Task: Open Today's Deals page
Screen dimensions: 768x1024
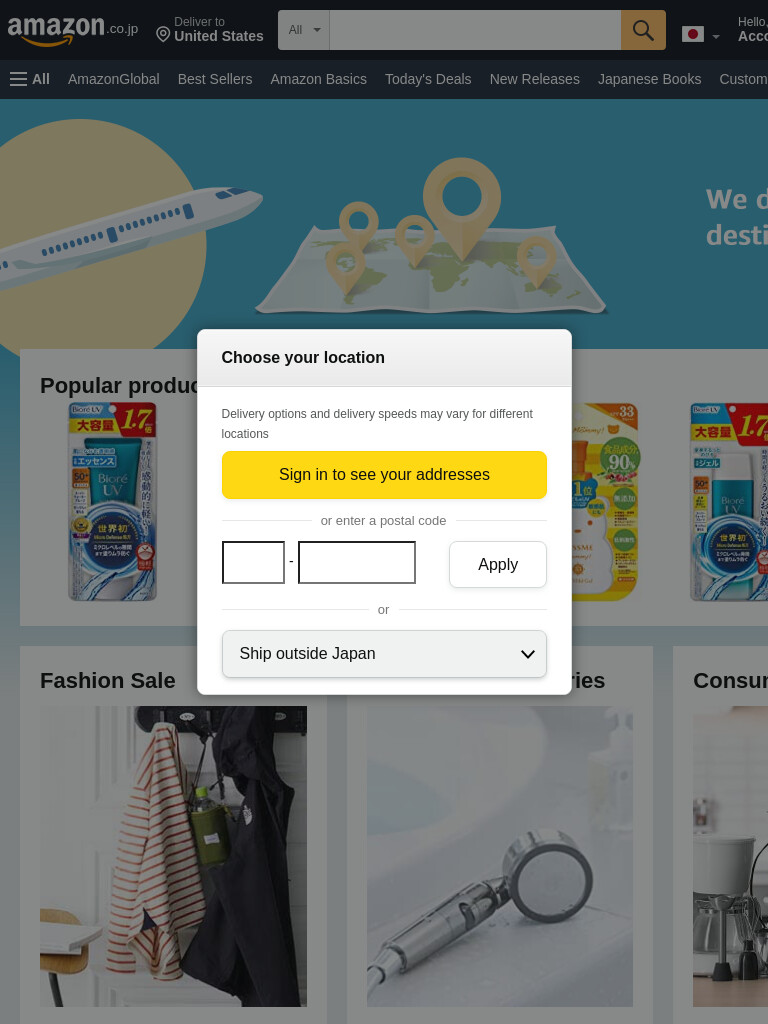Action: click(428, 79)
